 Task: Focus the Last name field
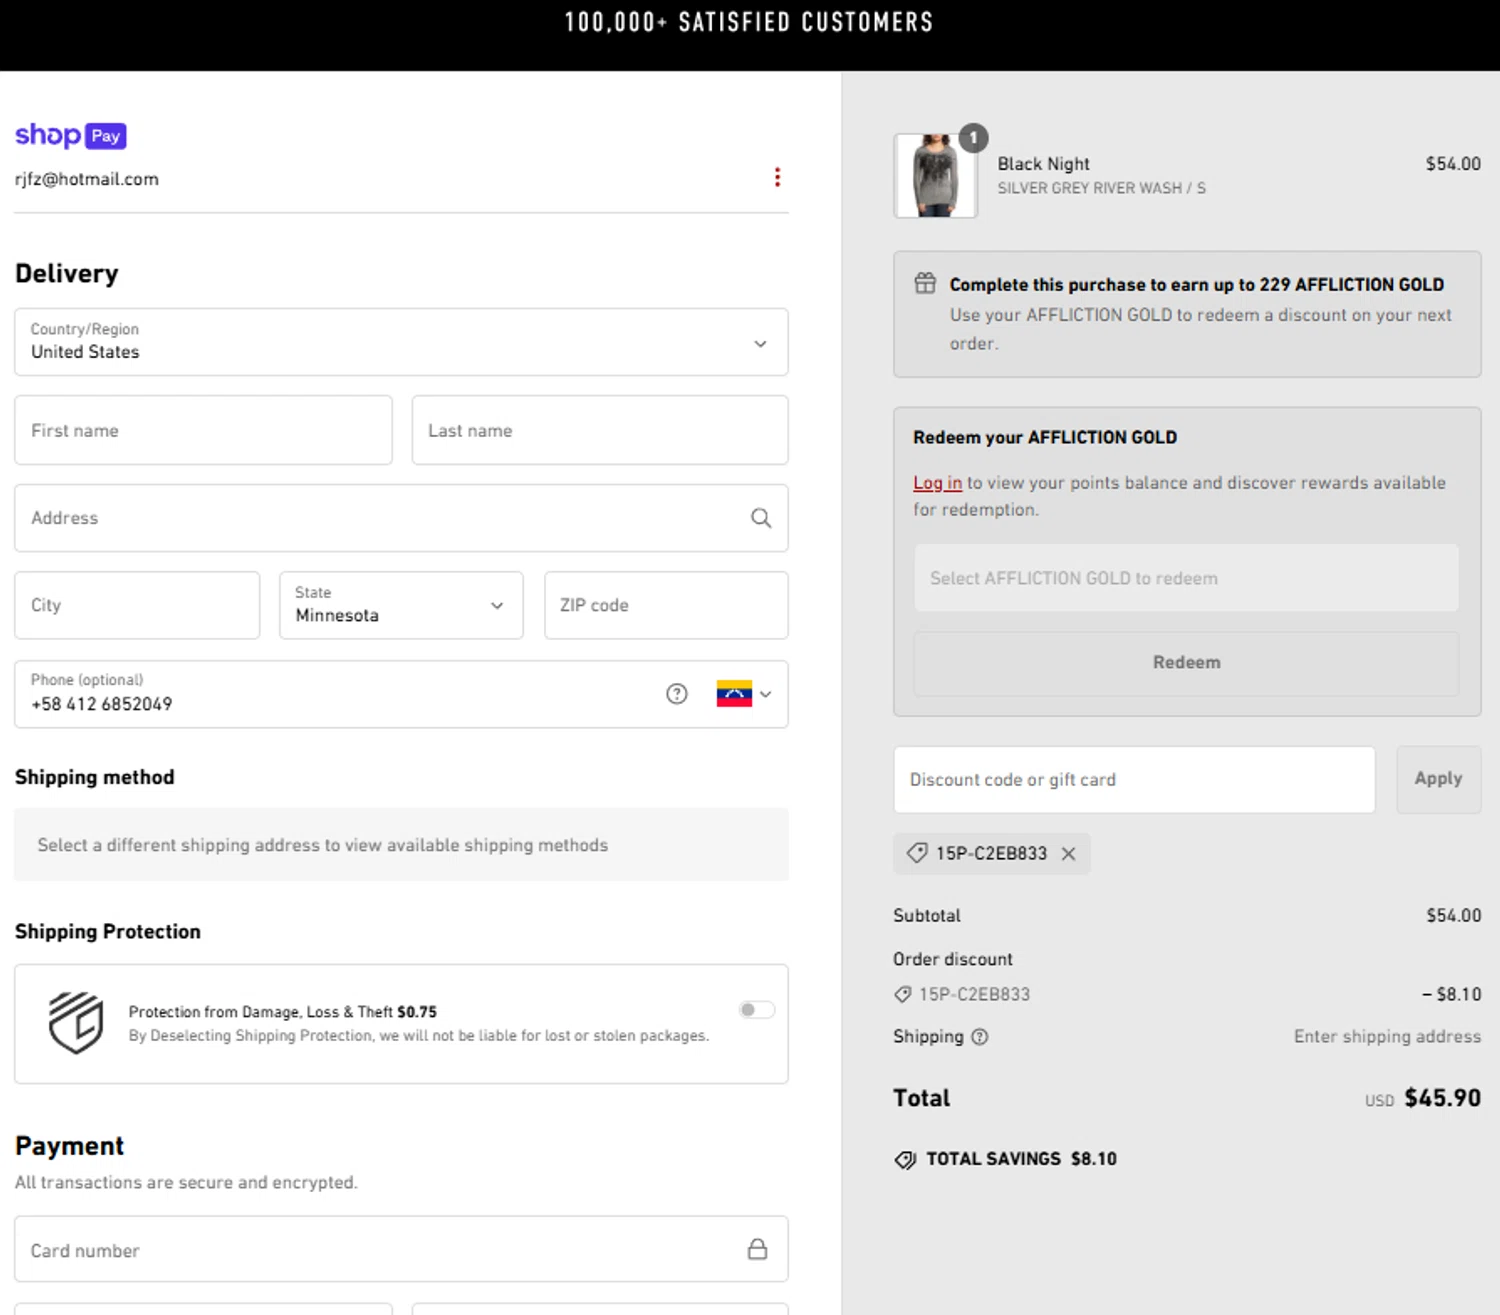600,430
